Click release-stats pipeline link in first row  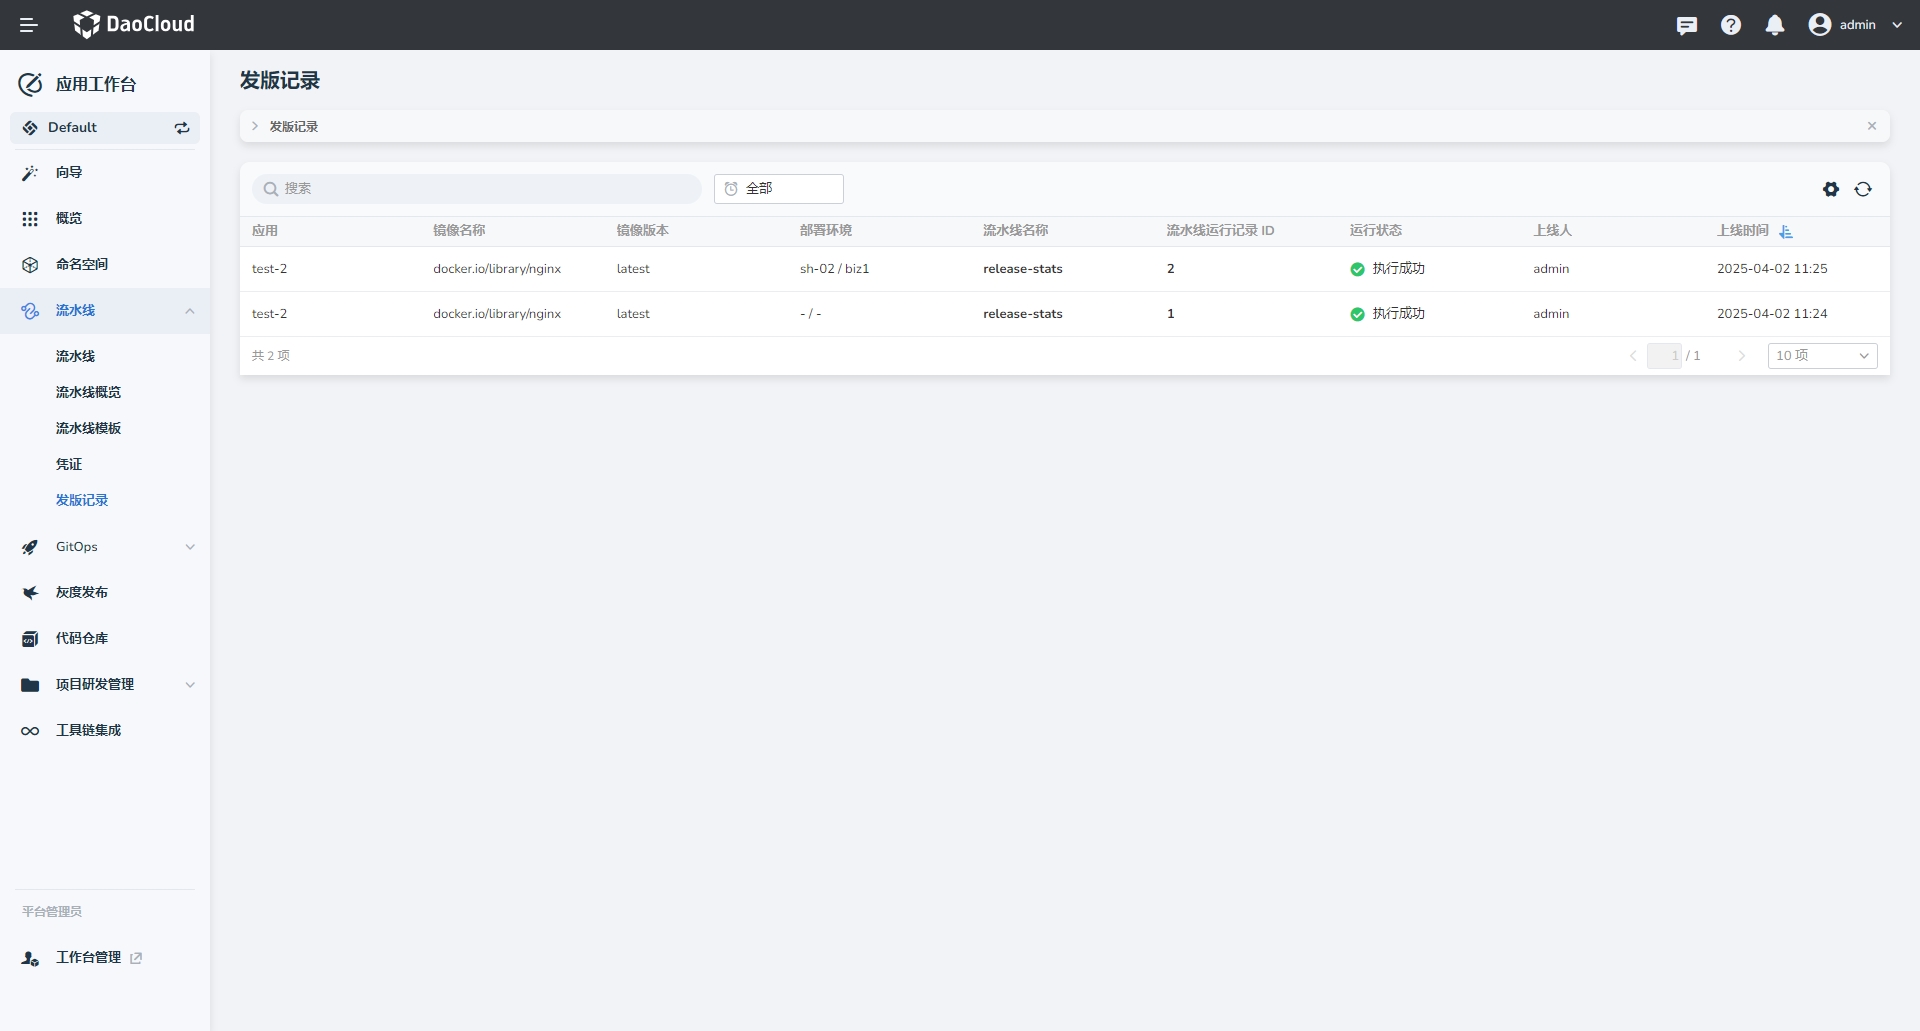tap(1022, 269)
